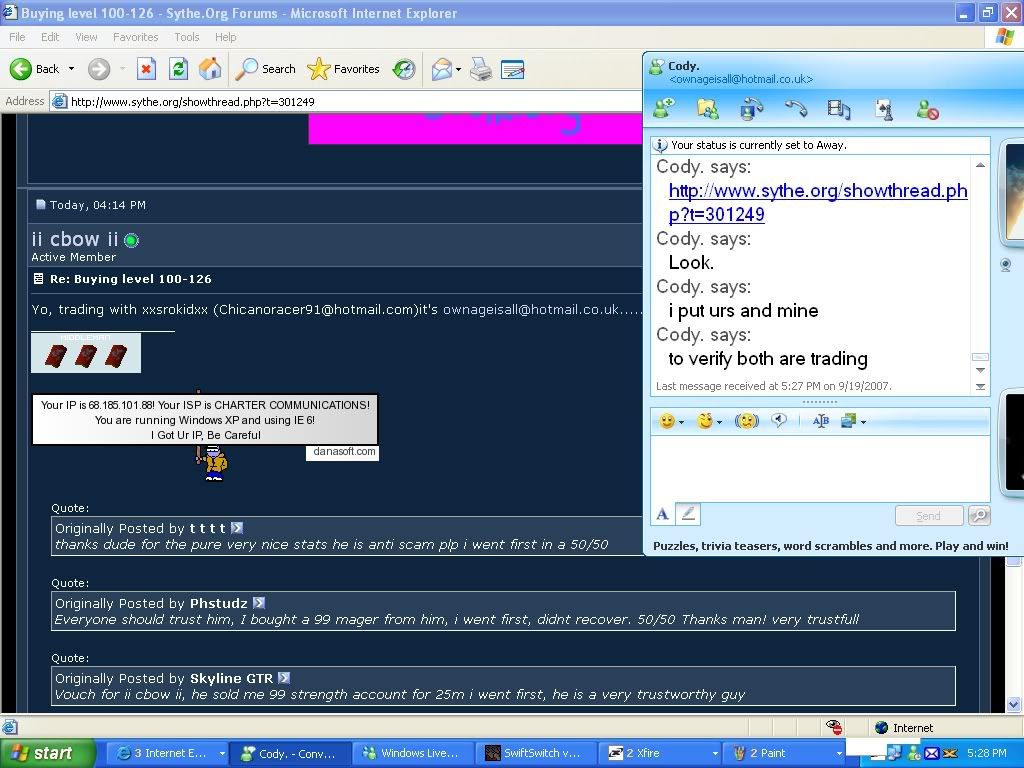Open the Favorites menu
Screen dimensions: 1024x768
point(135,37)
